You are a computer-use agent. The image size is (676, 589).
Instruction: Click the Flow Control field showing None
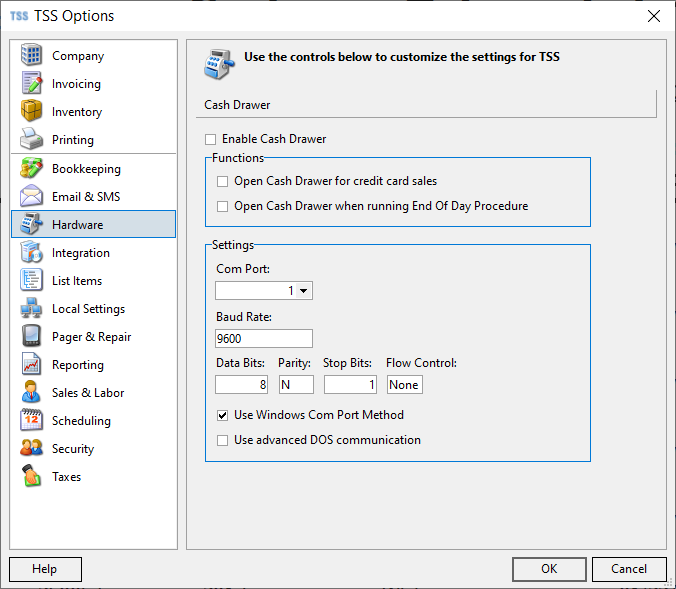point(404,385)
